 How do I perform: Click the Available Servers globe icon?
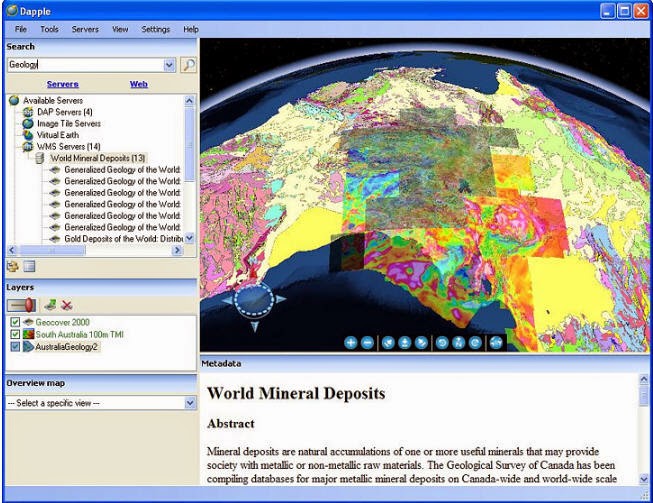[14, 100]
